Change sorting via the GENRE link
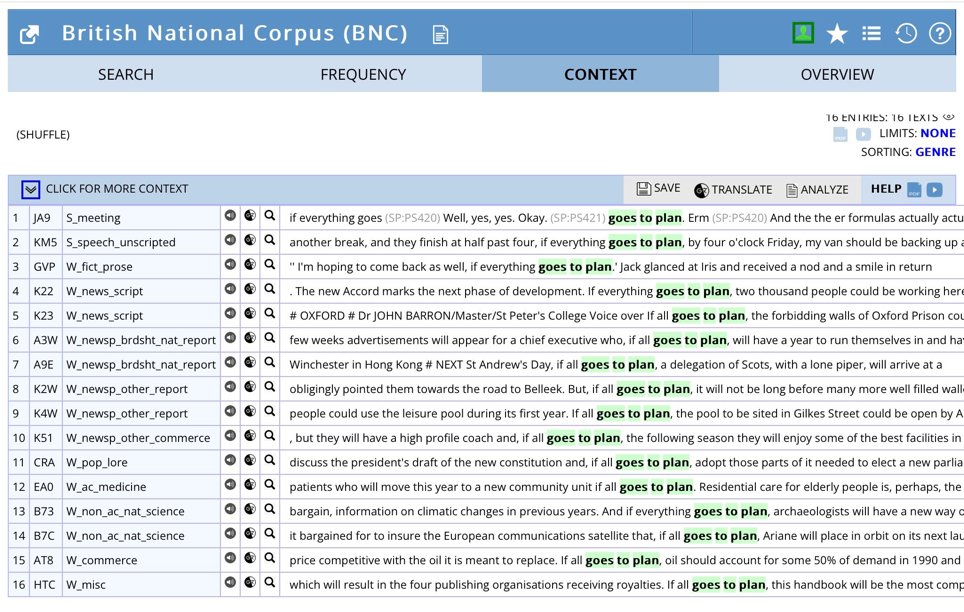Viewport: 964px width, 612px height. coord(935,152)
